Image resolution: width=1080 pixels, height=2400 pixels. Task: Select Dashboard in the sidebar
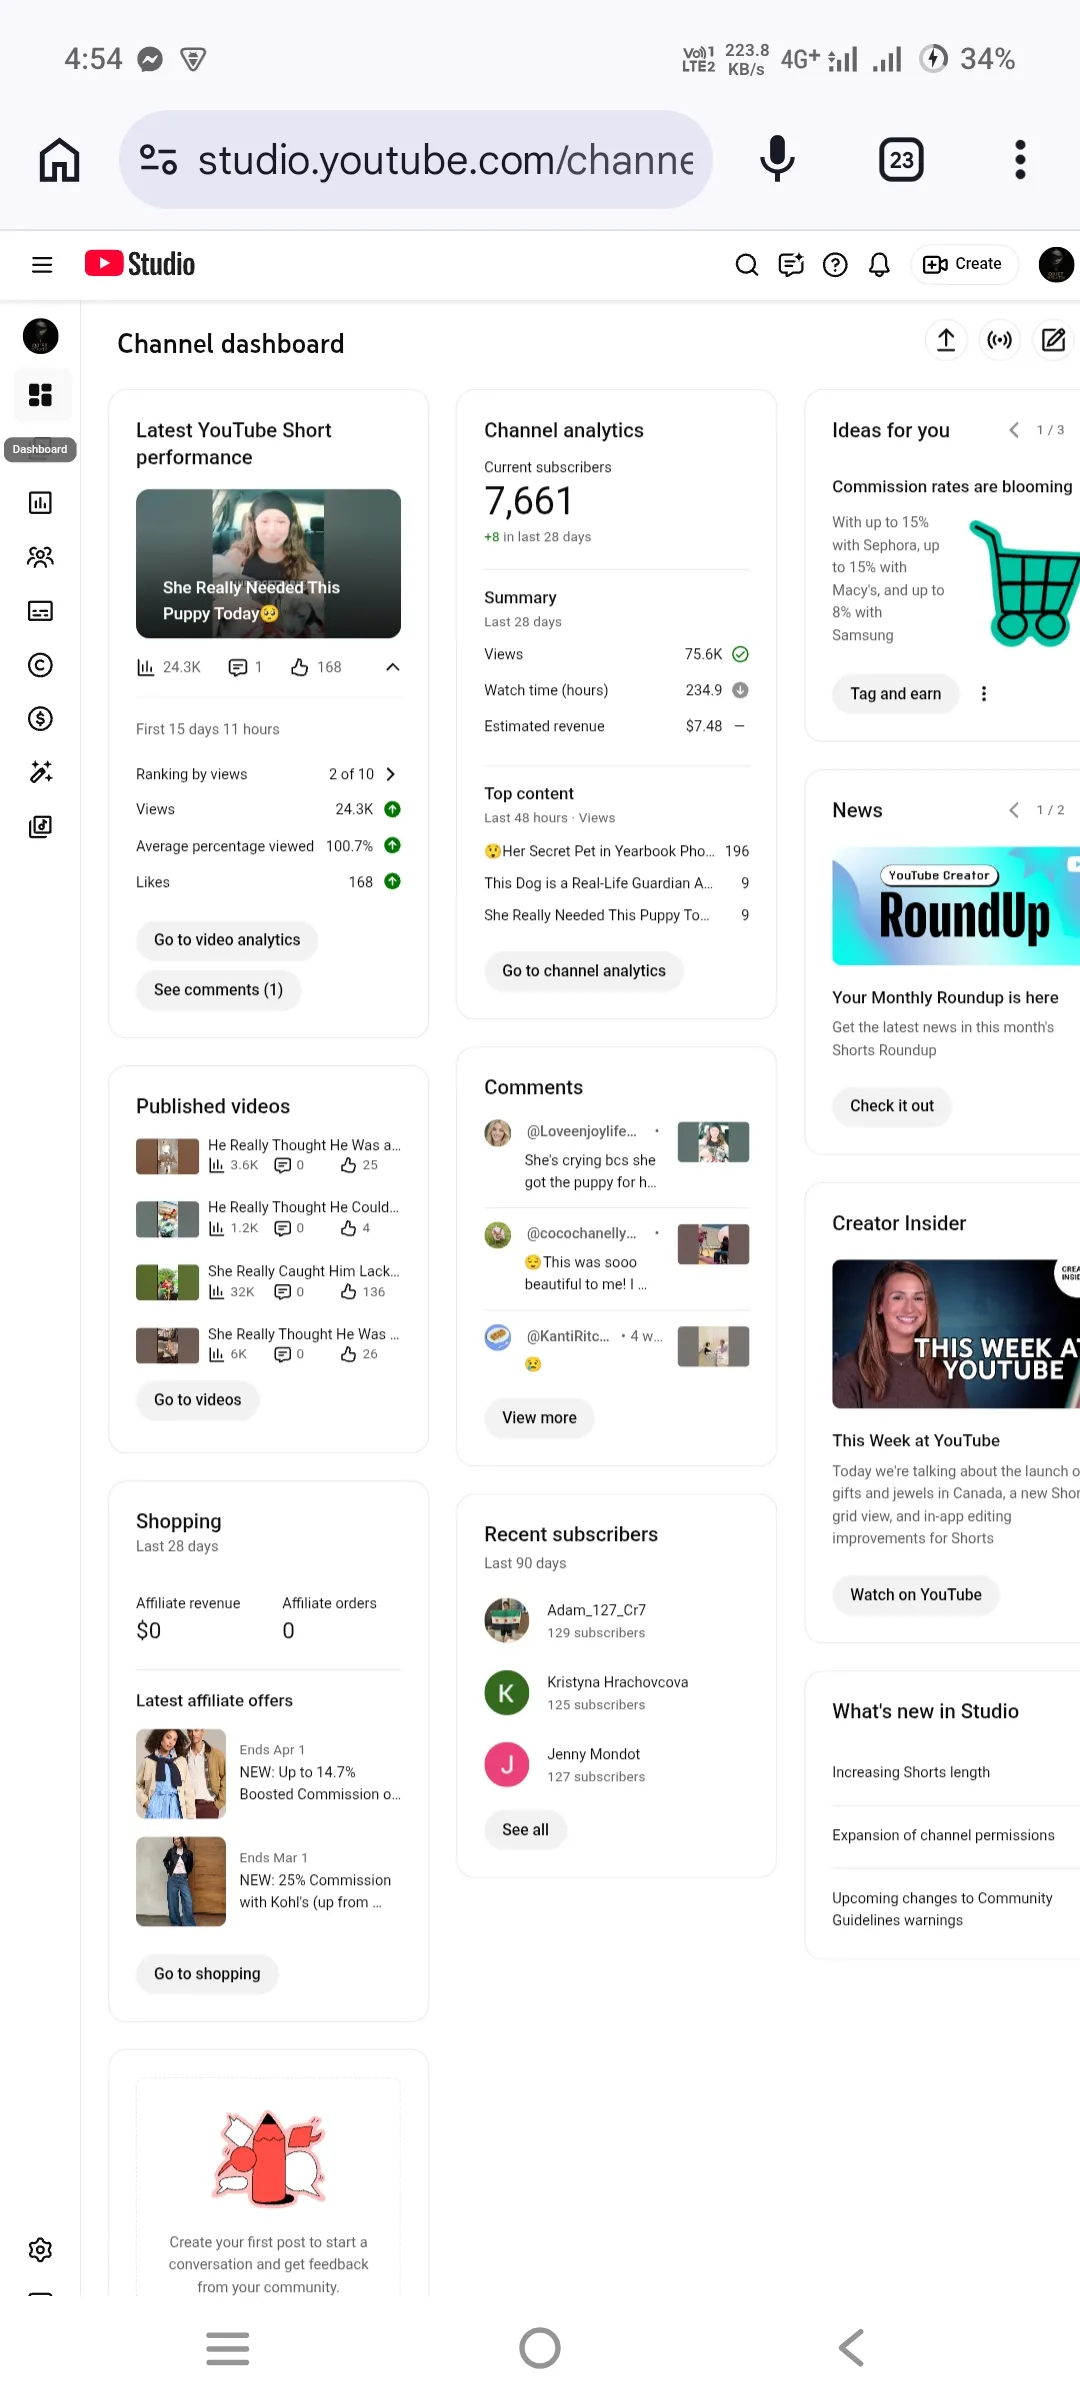40,395
